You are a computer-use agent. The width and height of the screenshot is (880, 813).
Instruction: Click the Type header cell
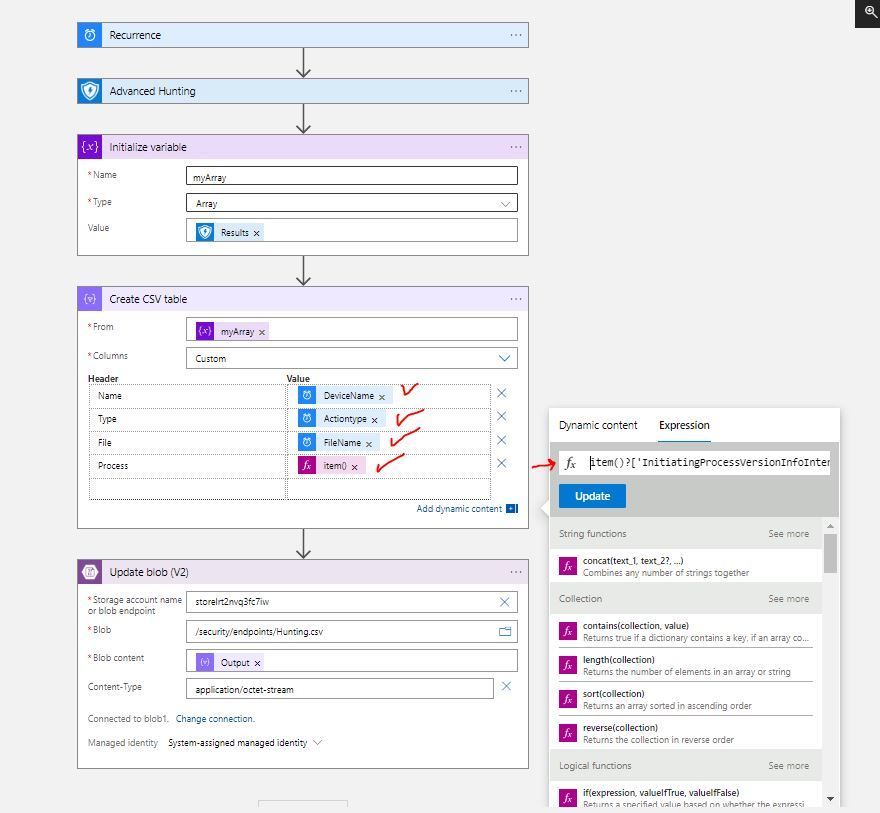(187, 419)
